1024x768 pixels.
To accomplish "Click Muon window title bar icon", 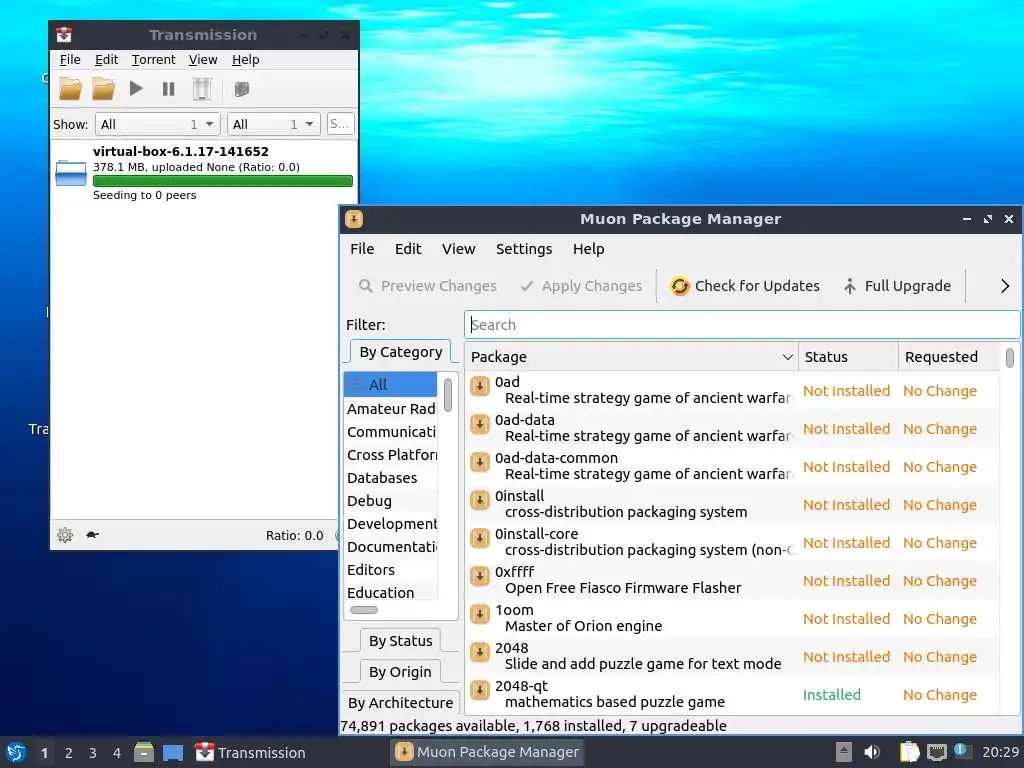I will click(354, 219).
